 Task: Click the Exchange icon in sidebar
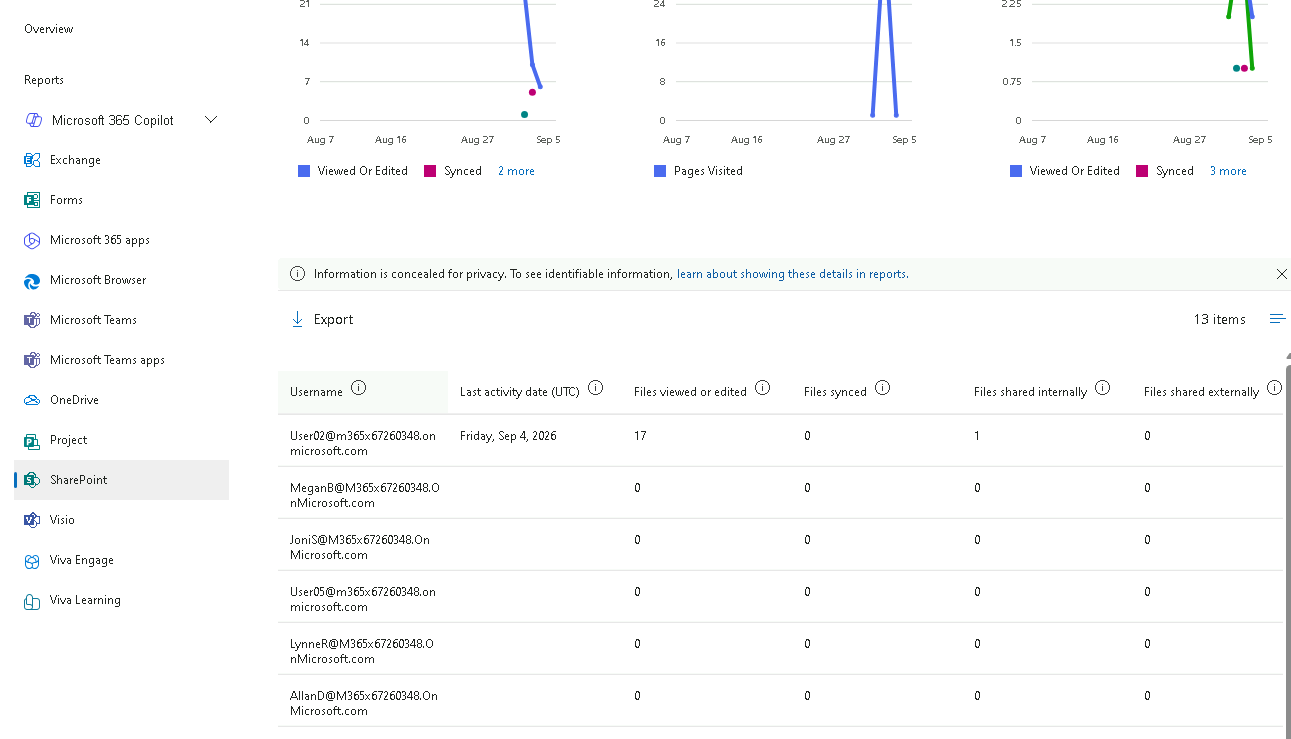(32, 160)
